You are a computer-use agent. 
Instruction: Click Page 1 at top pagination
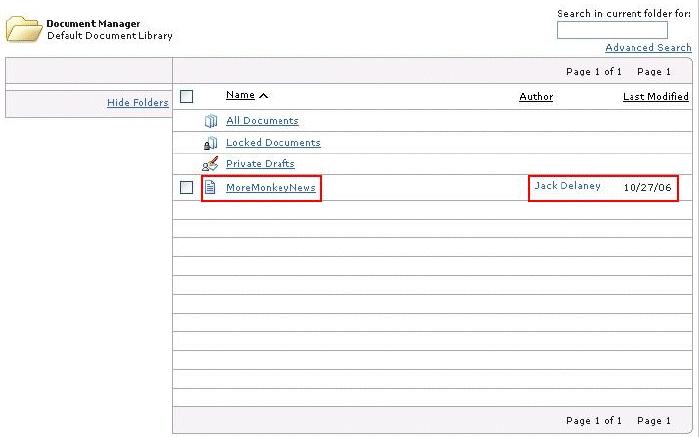pos(654,71)
